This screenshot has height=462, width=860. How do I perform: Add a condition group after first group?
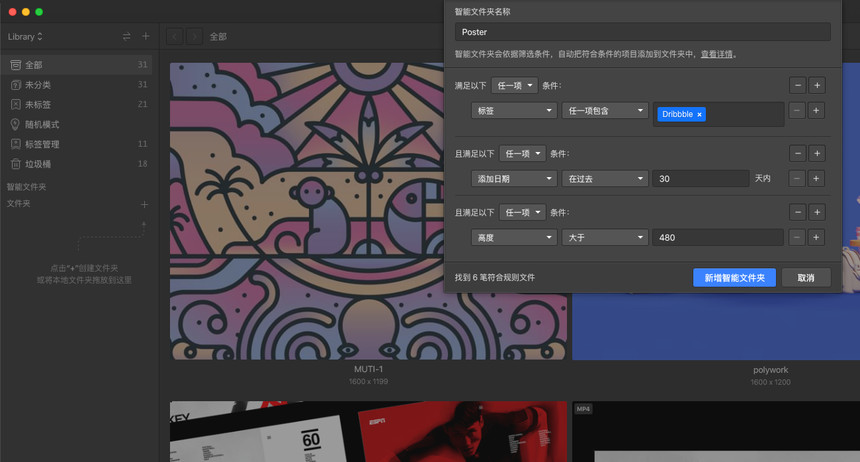pyautogui.click(x=817, y=86)
